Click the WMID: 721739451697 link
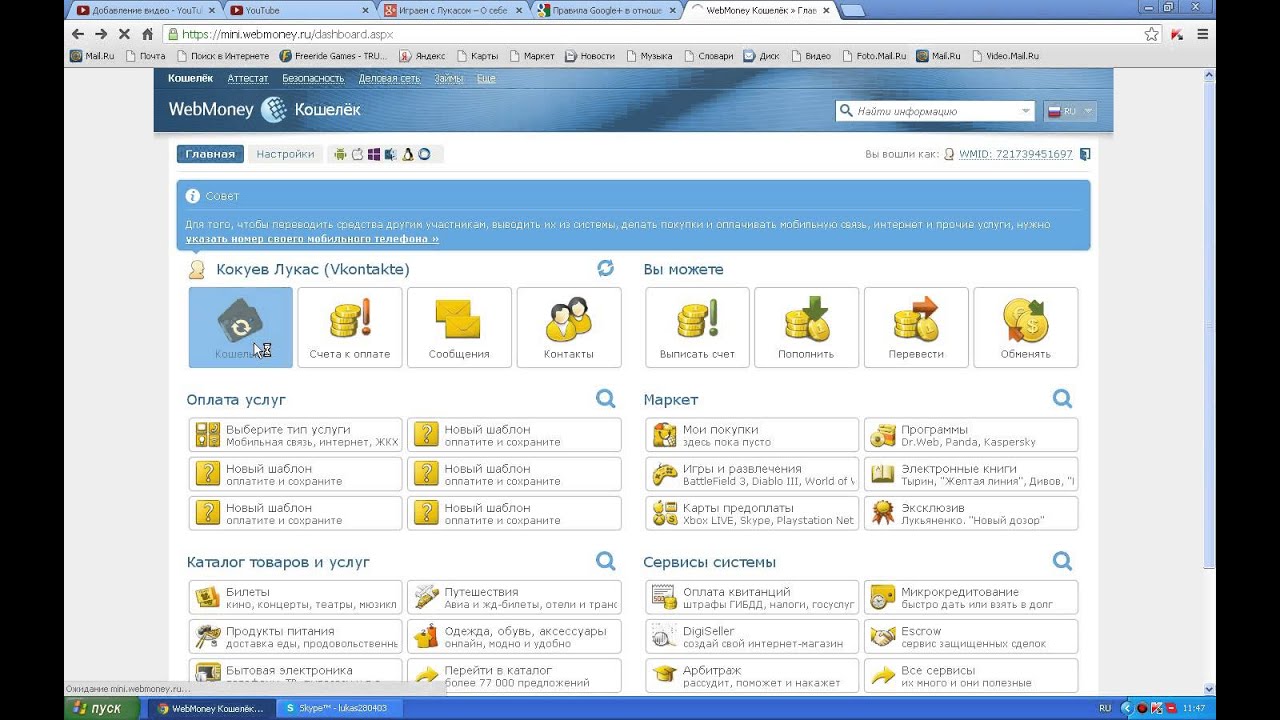This screenshot has height=720, width=1280. (1016, 154)
